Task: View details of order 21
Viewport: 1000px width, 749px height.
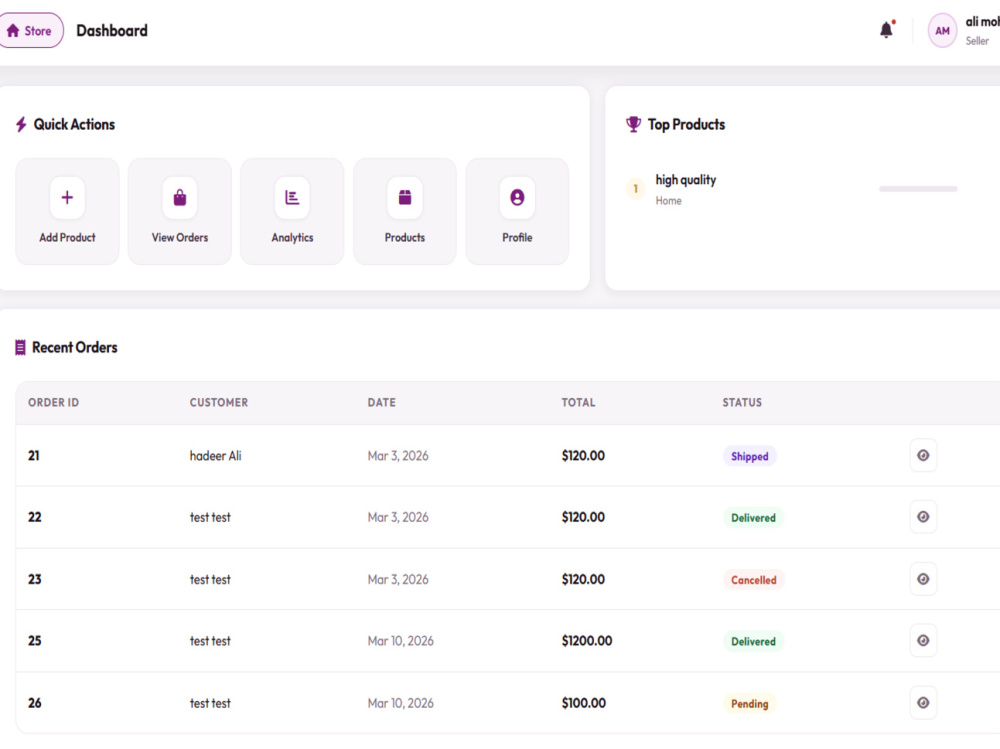Action: [x=923, y=456]
